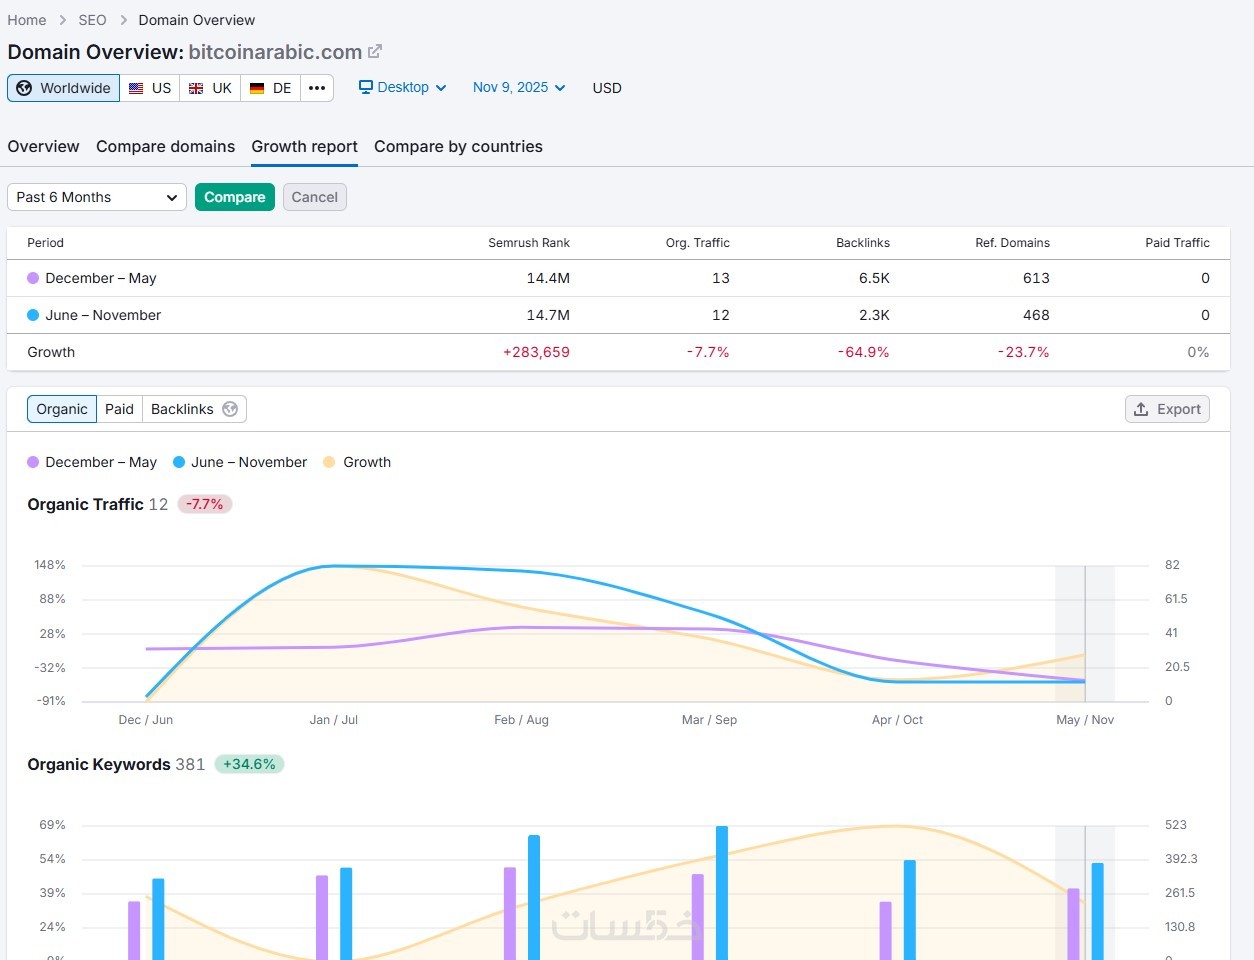1254x960 pixels.
Task: Click ref. domains value 613
Action: click(x=1036, y=278)
